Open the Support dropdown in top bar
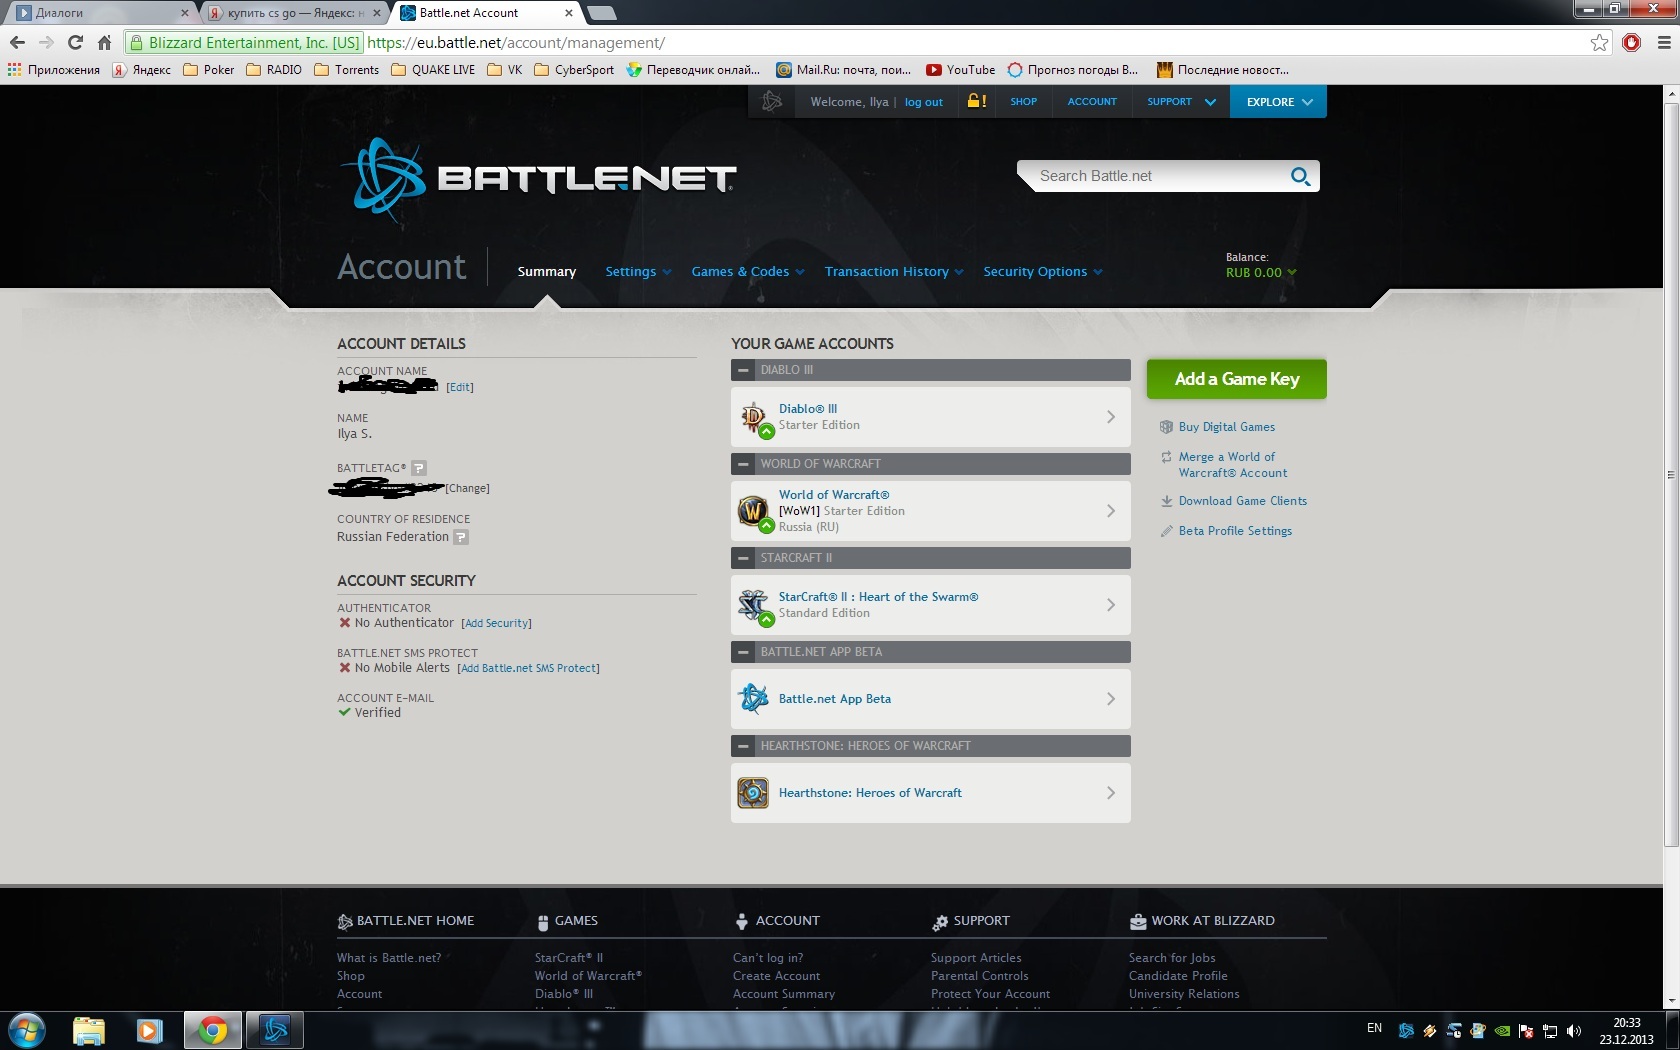Image resolution: width=1680 pixels, height=1050 pixels. click(1181, 102)
